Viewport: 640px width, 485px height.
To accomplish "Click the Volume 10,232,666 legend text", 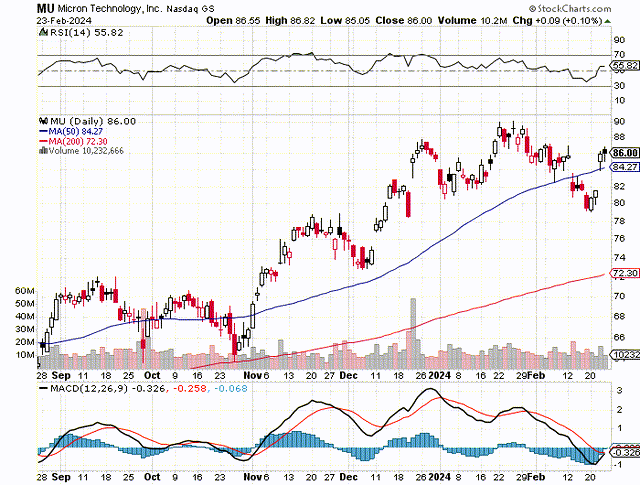I will (86, 151).
